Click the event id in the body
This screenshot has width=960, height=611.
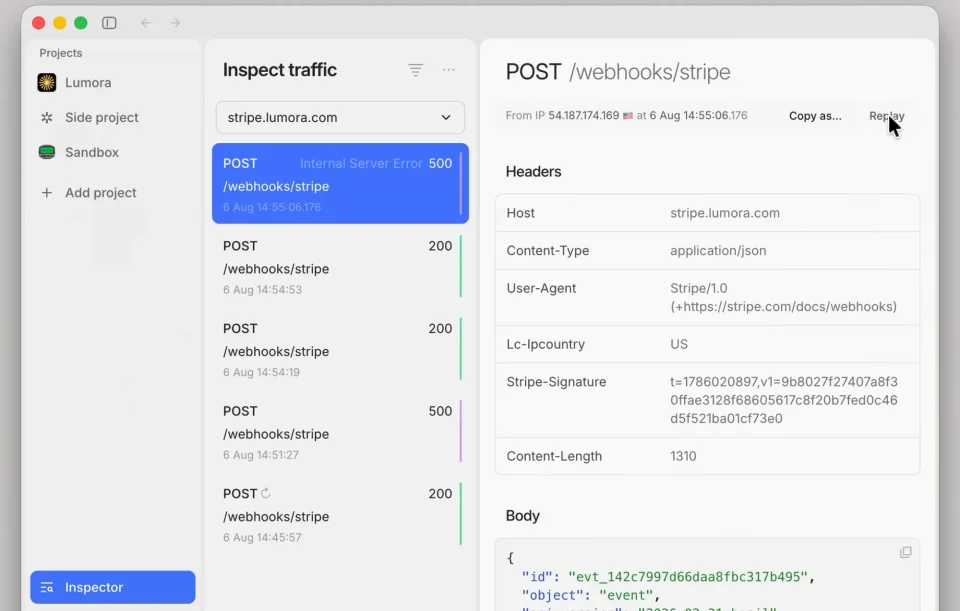tap(688, 577)
